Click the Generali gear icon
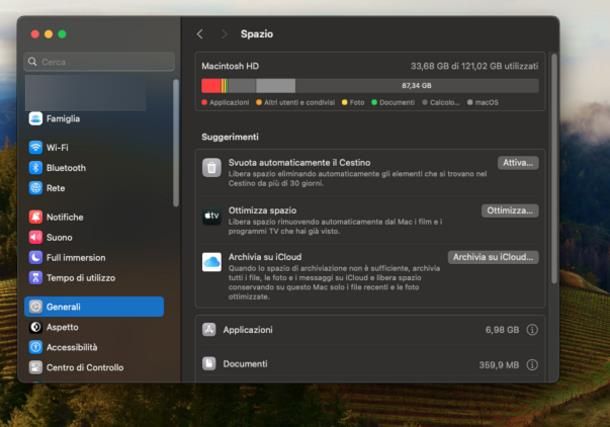 click(x=35, y=307)
